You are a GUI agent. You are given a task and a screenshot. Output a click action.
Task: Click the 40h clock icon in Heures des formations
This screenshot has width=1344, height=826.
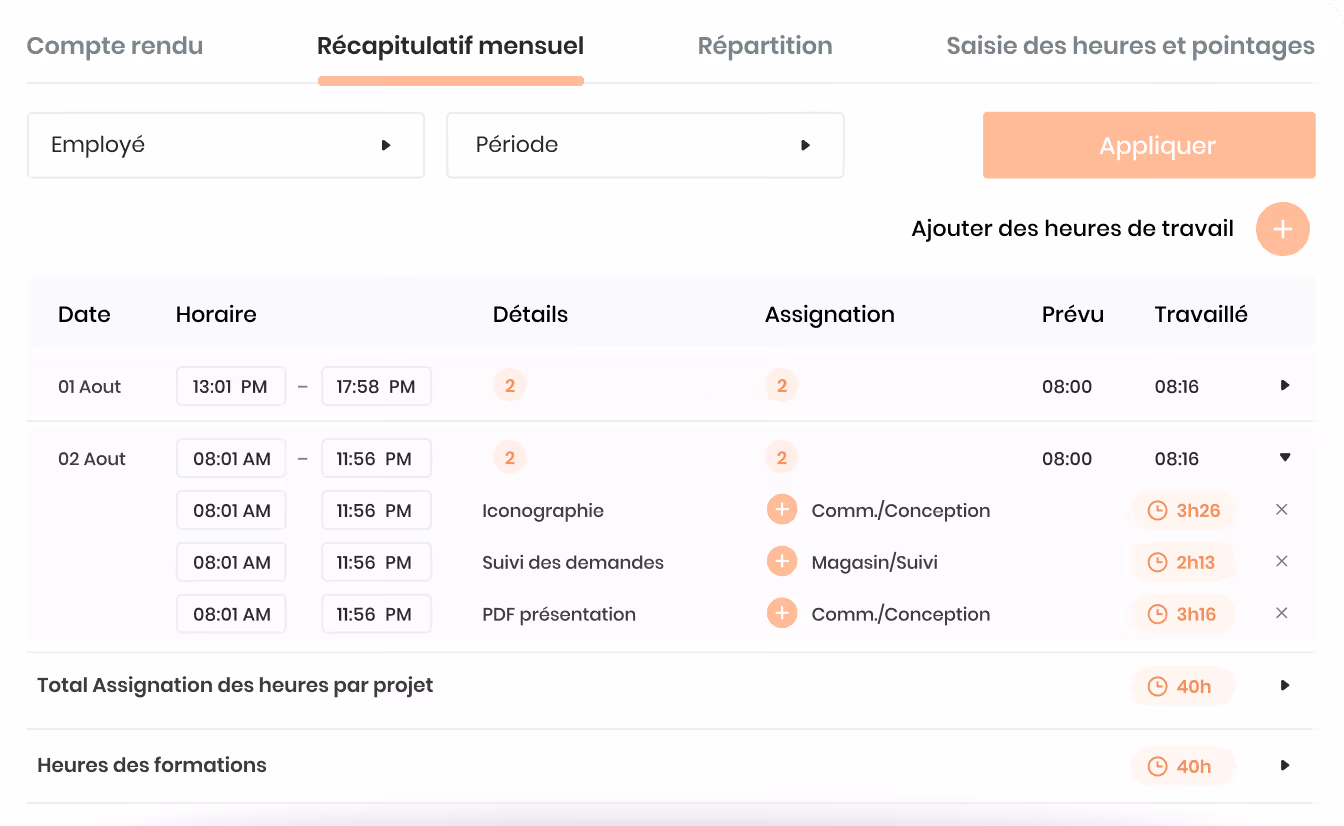tap(1157, 767)
